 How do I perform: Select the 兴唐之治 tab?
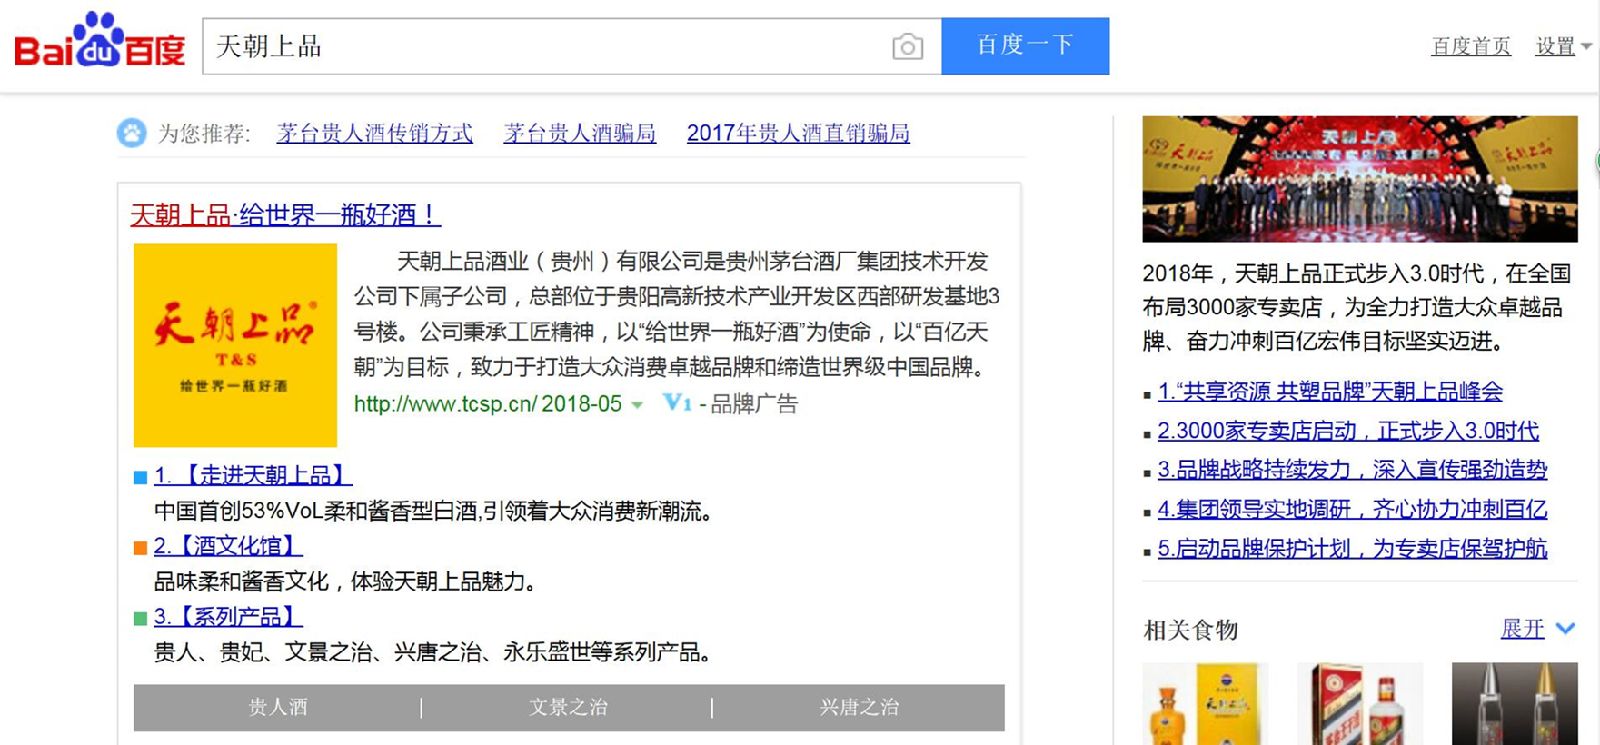[x=859, y=708]
